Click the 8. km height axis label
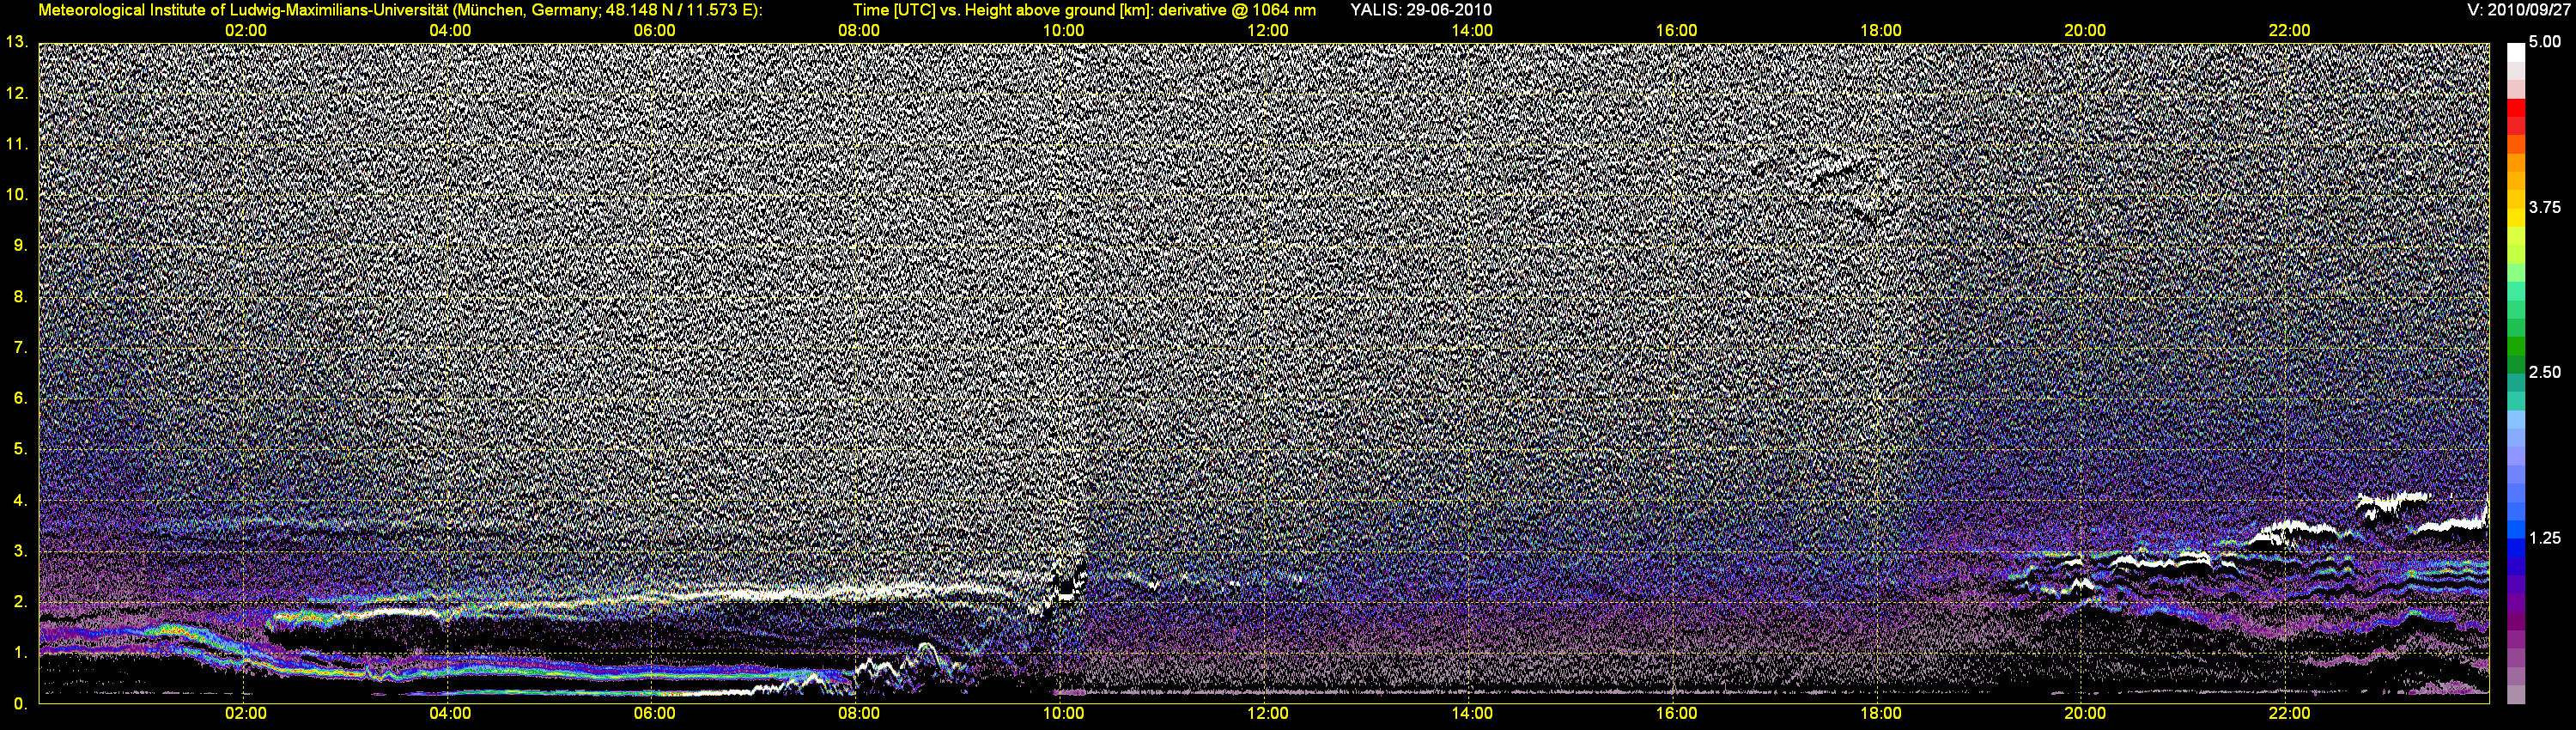The image size is (2576, 730). pyautogui.click(x=20, y=296)
